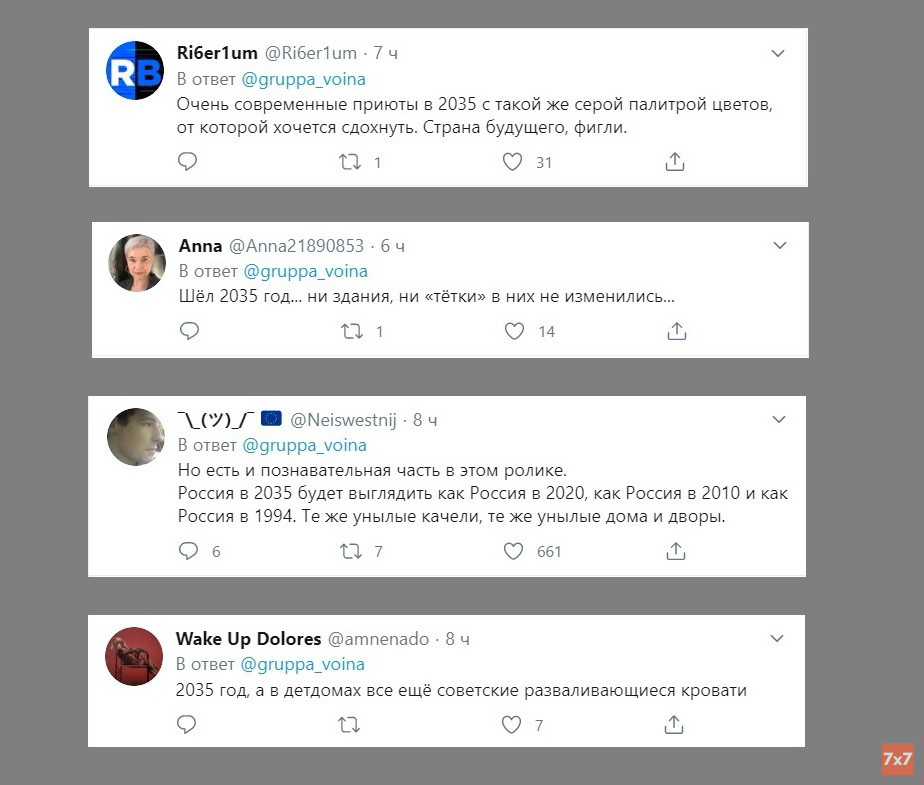Open @gruppa_voina link in Ri6er1um's reply
Image resolution: width=924 pixels, height=785 pixels.
[x=303, y=79]
